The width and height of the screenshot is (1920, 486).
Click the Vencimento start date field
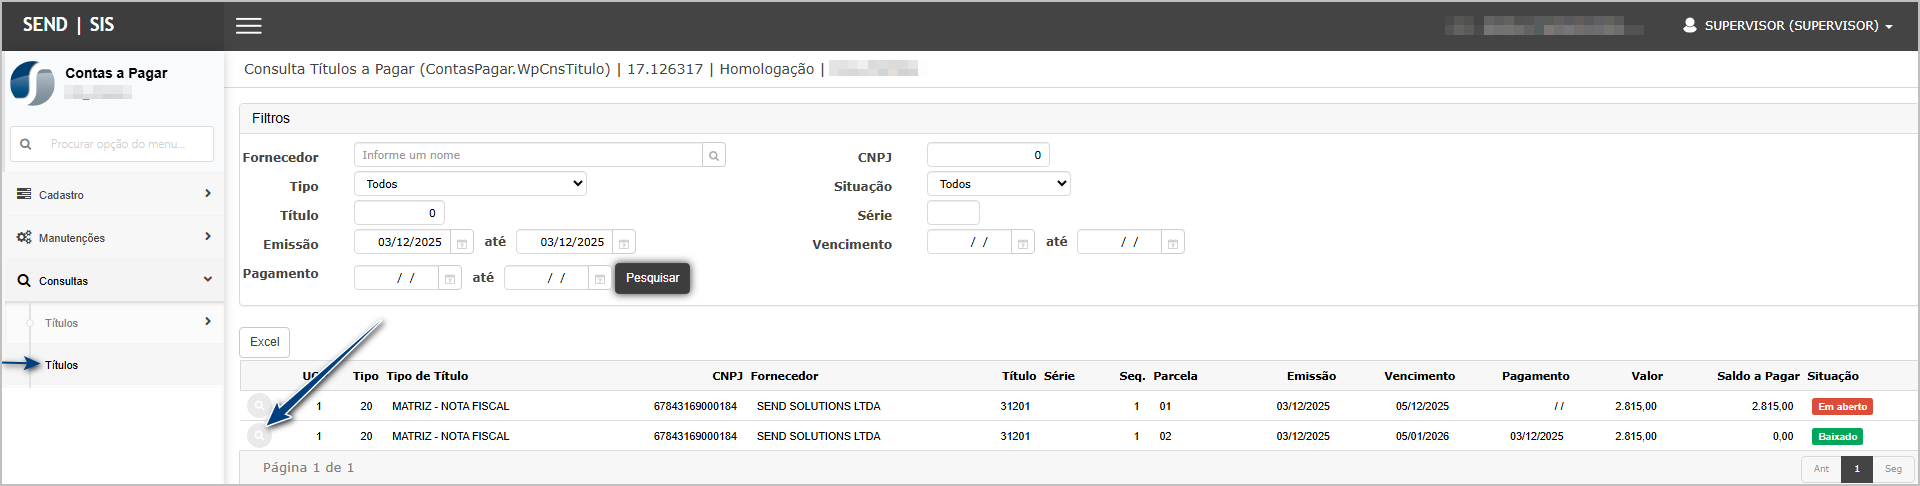pyautogui.click(x=969, y=242)
